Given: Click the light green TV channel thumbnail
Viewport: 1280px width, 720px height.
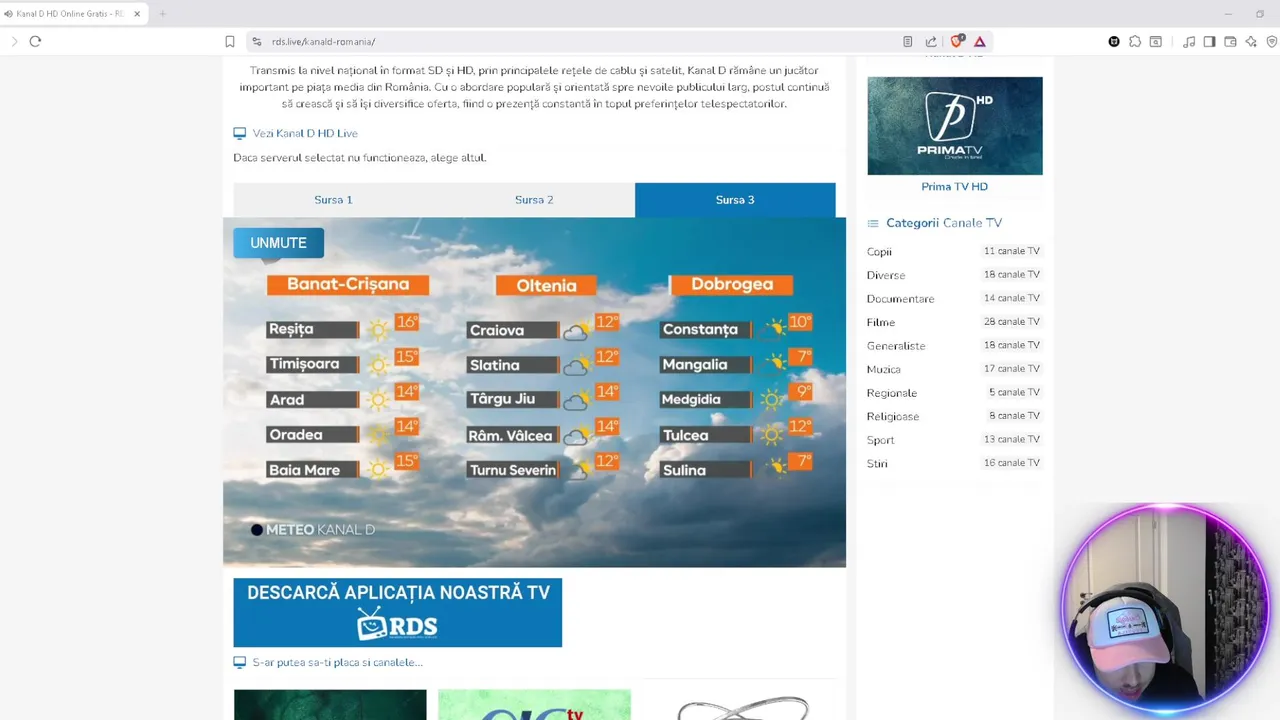Looking at the screenshot, I should click(x=534, y=705).
